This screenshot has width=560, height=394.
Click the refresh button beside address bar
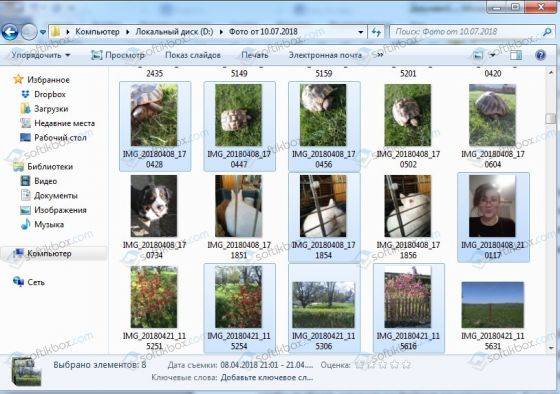pyautogui.click(x=376, y=32)
